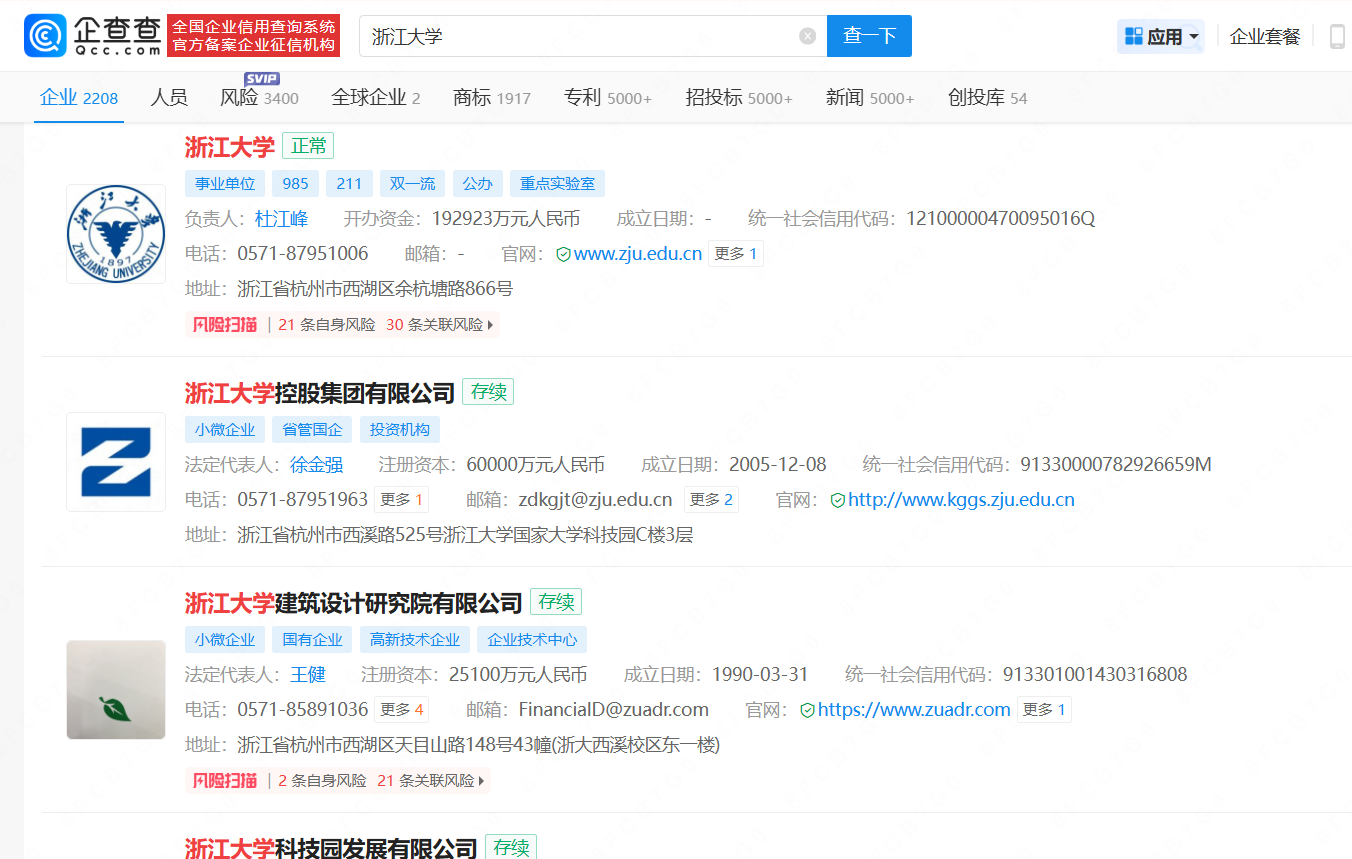Click the verified shield icon beside www.zuadr.com
The image size is (1352, 859).
[x=808, y=710]
